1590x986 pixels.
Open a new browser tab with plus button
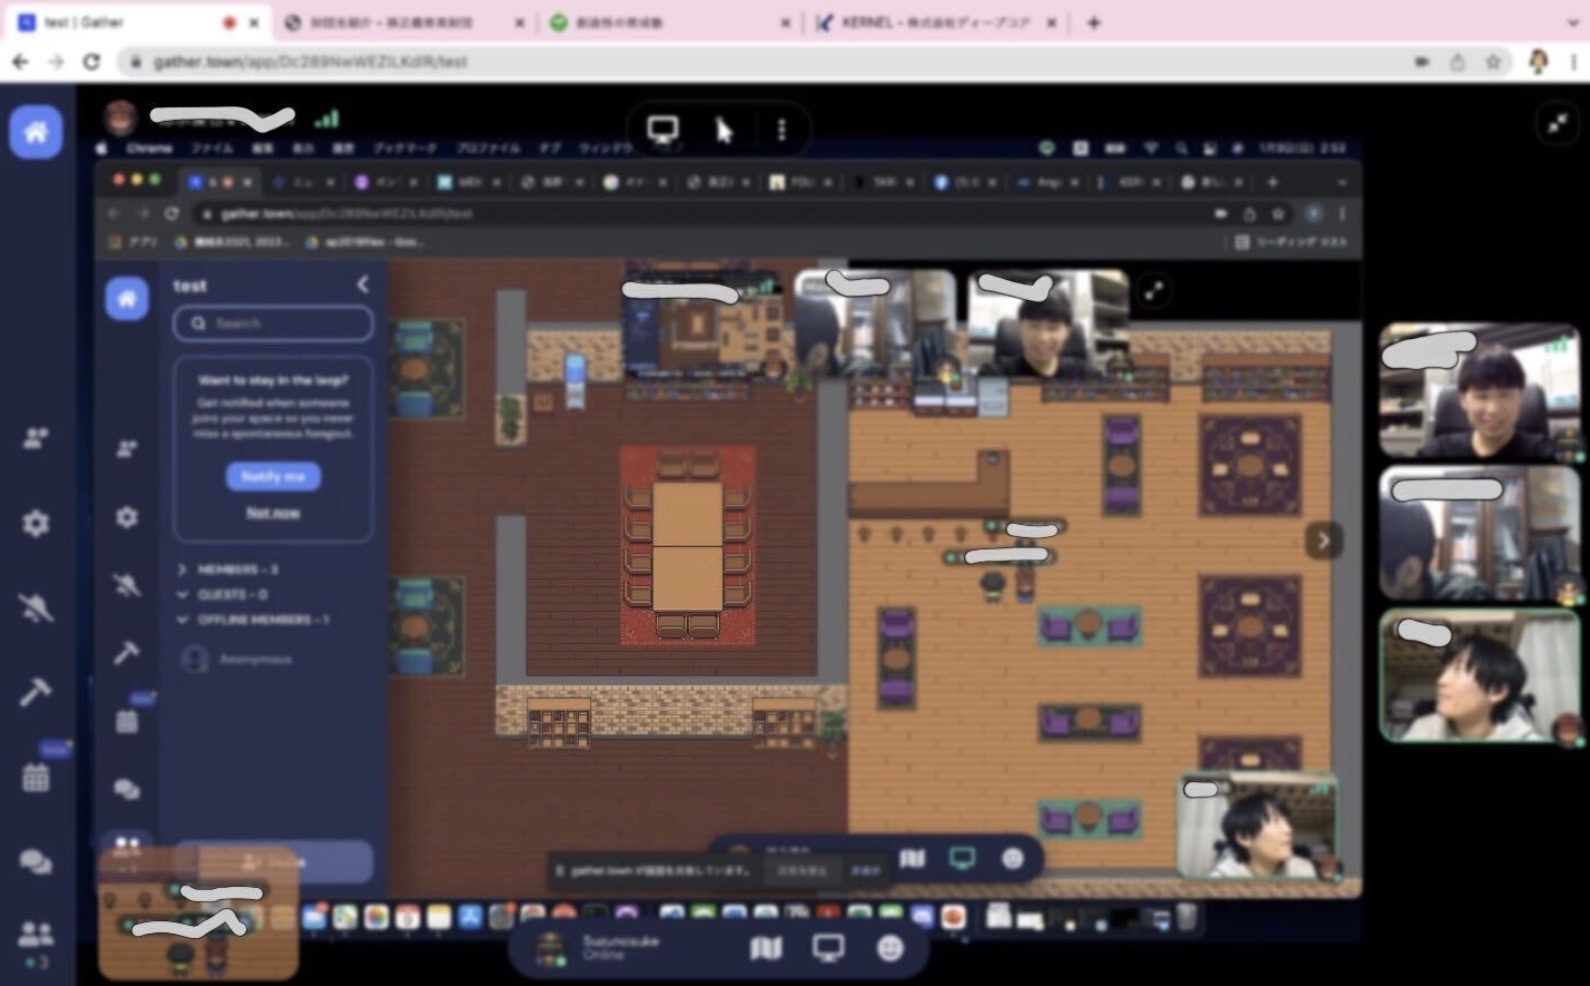click(x=1094, y=22)
